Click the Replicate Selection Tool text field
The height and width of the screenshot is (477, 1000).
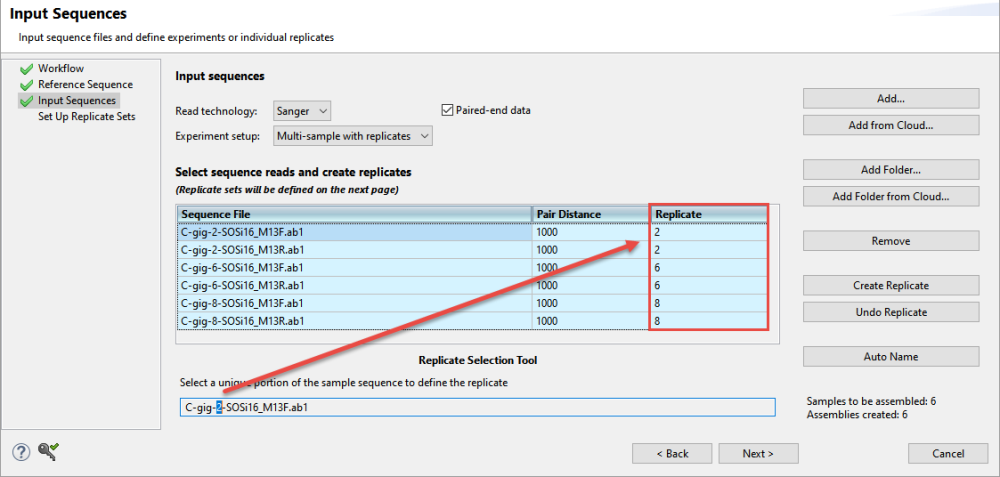point(478,407)
